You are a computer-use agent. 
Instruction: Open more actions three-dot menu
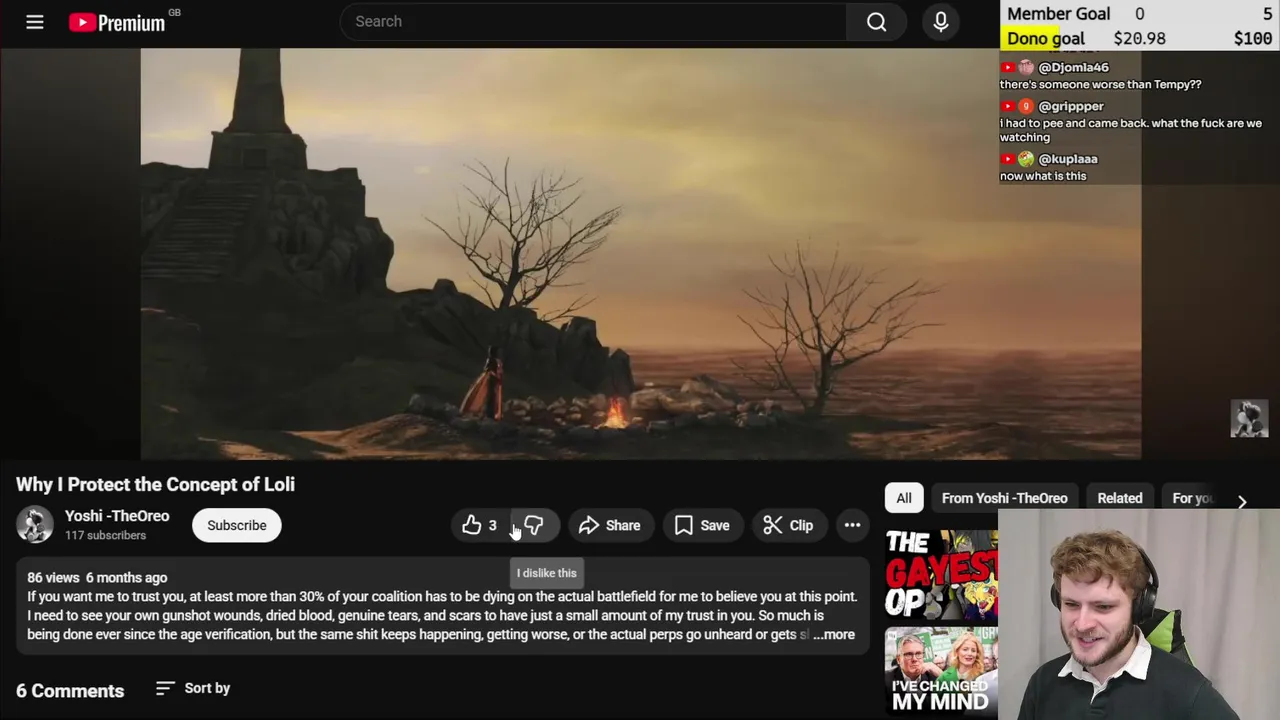[x=852, y=525]
